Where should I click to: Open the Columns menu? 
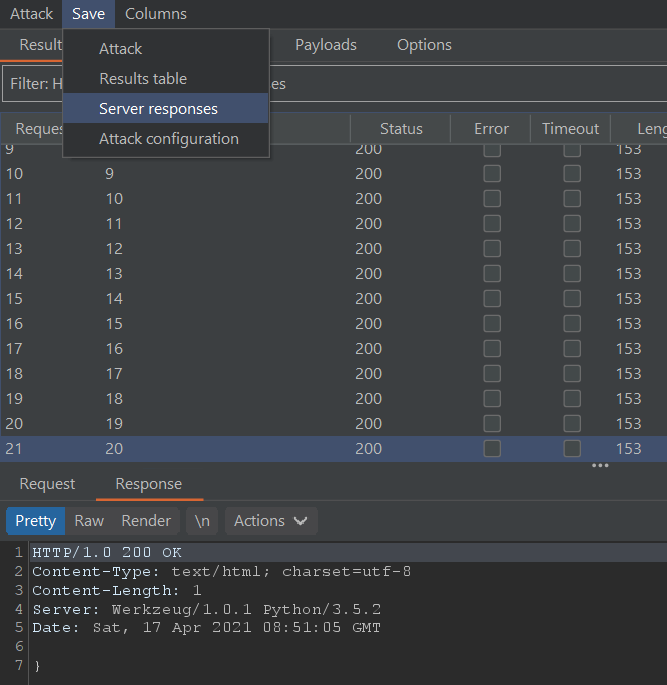pos(156,14)
